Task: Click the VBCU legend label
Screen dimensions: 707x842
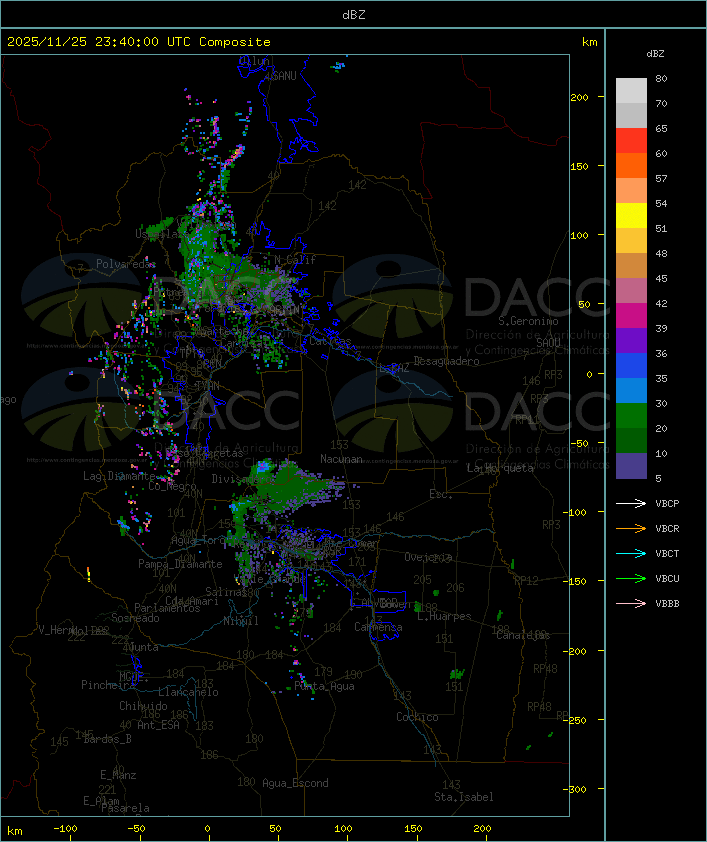Action: tap(667, 578)
